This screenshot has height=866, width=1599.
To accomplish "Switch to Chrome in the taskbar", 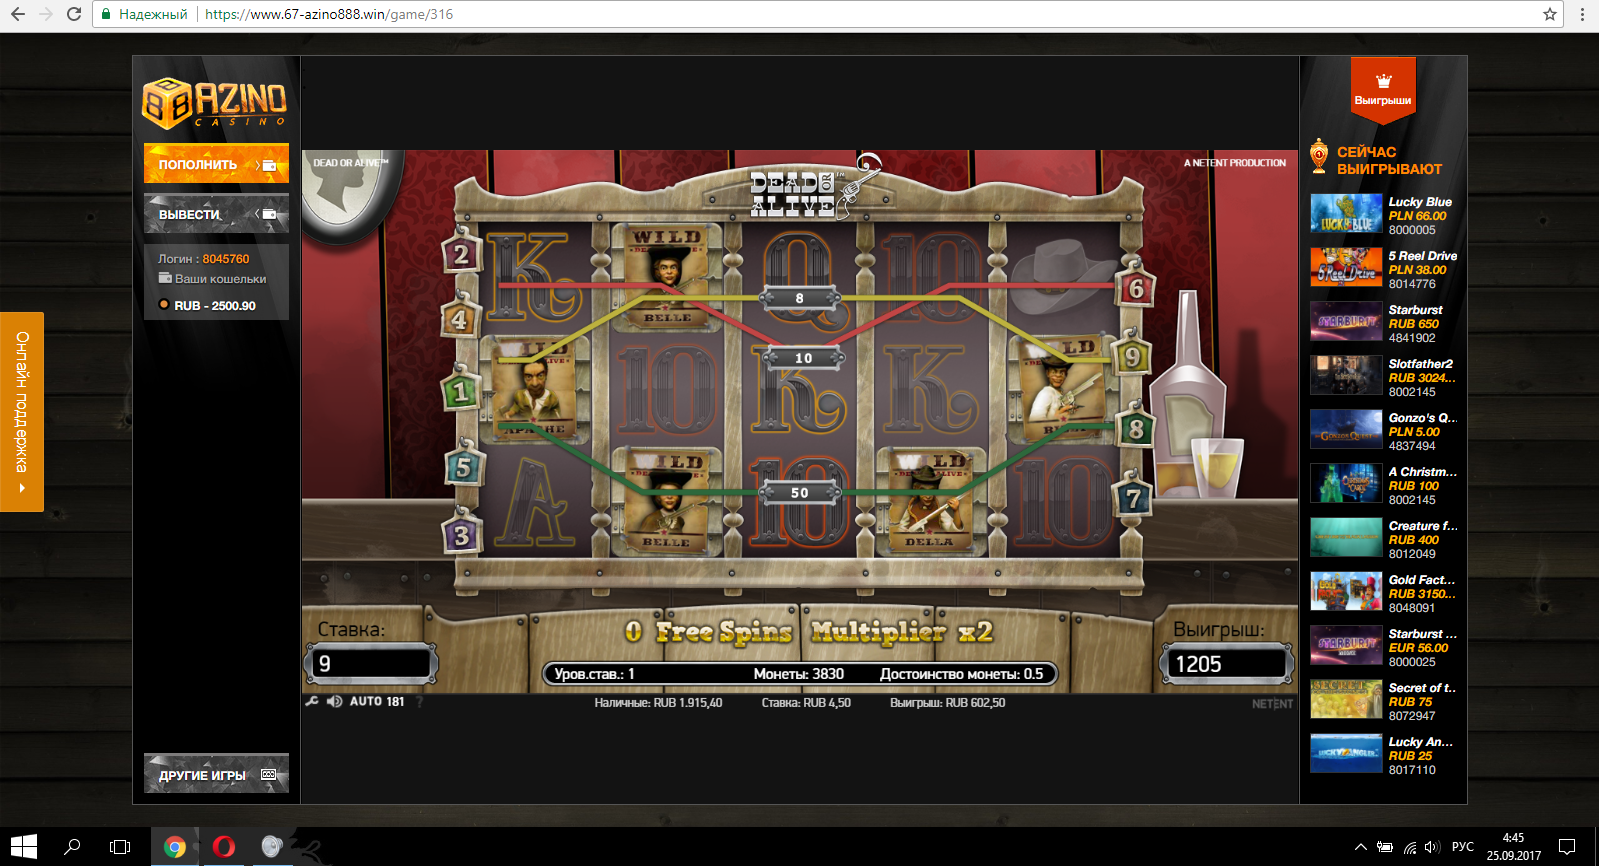I will click(x=175, y=846).
